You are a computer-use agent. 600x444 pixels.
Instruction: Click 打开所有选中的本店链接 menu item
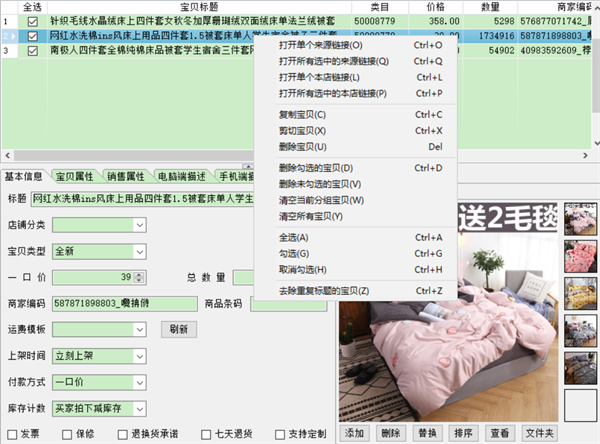click(x=355, y=93)
